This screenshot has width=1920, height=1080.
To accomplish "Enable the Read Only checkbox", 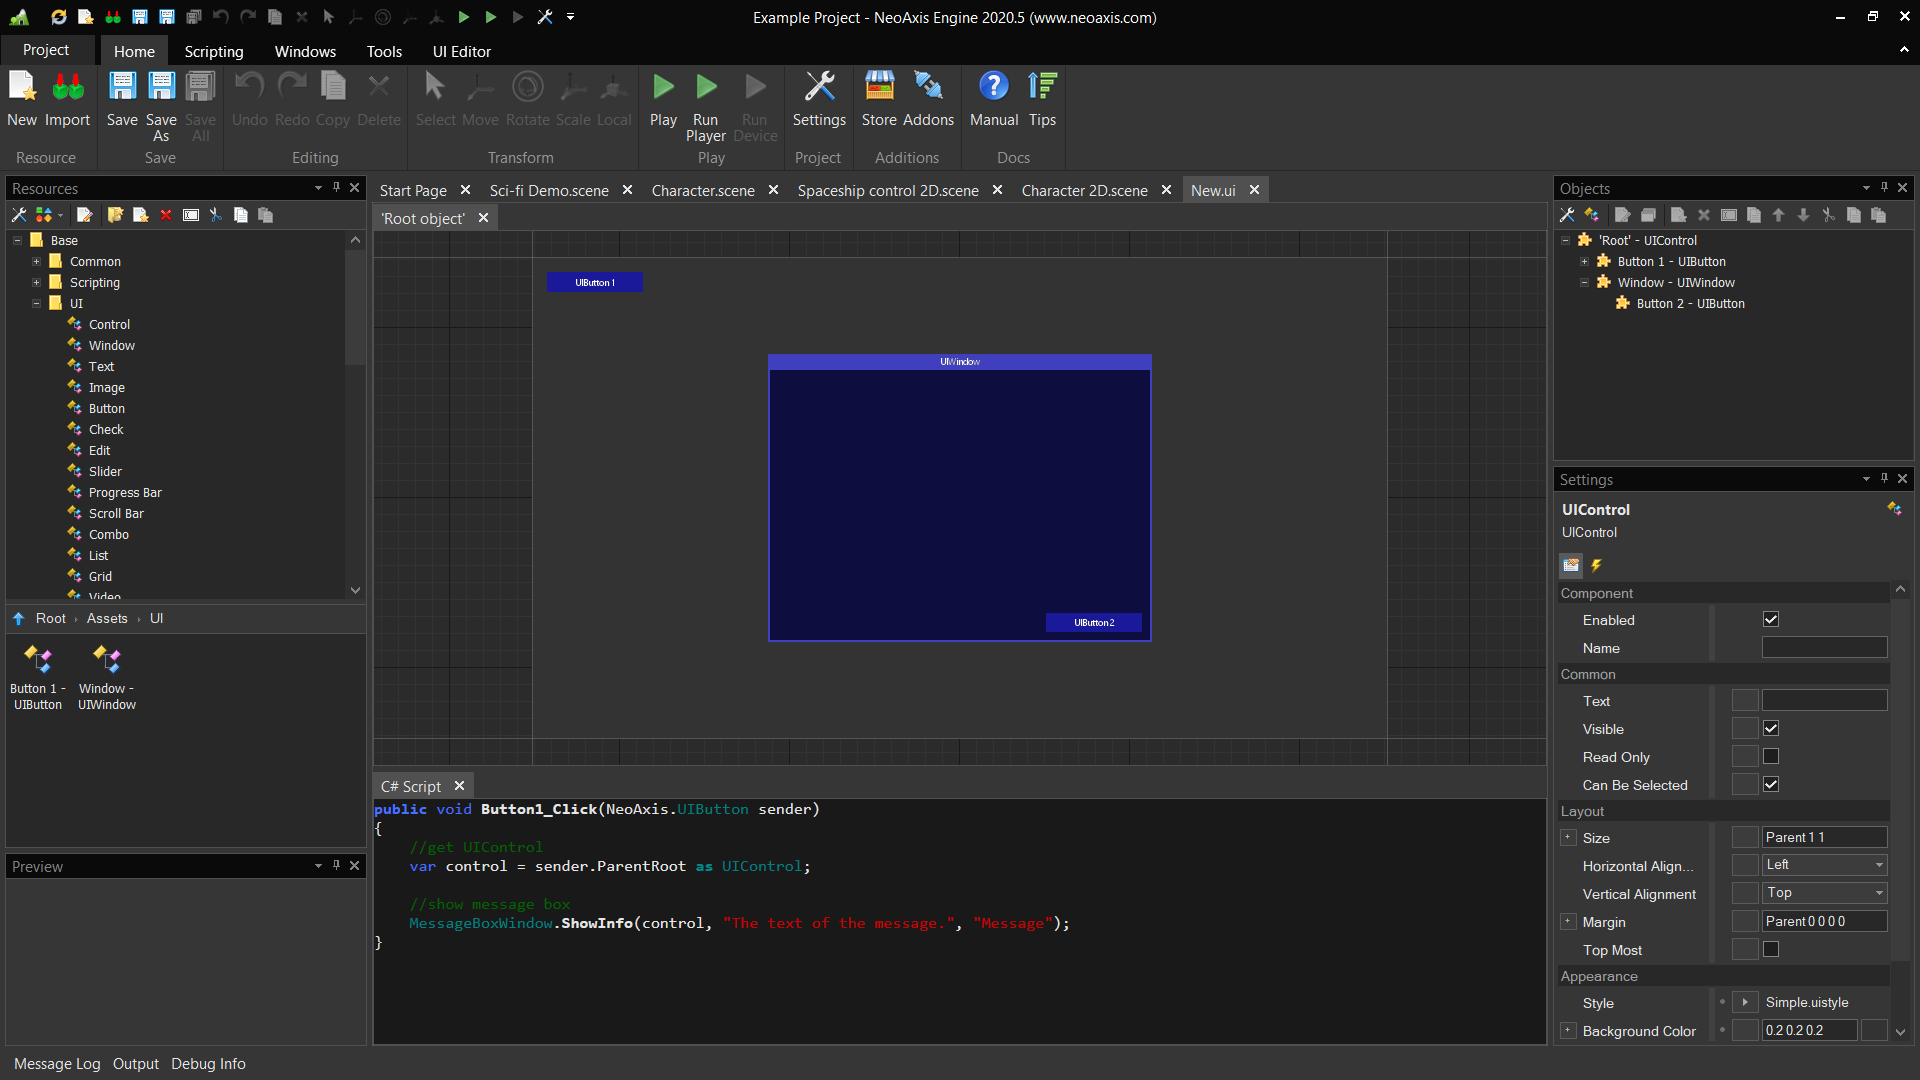I will (x=1771, y=757).
